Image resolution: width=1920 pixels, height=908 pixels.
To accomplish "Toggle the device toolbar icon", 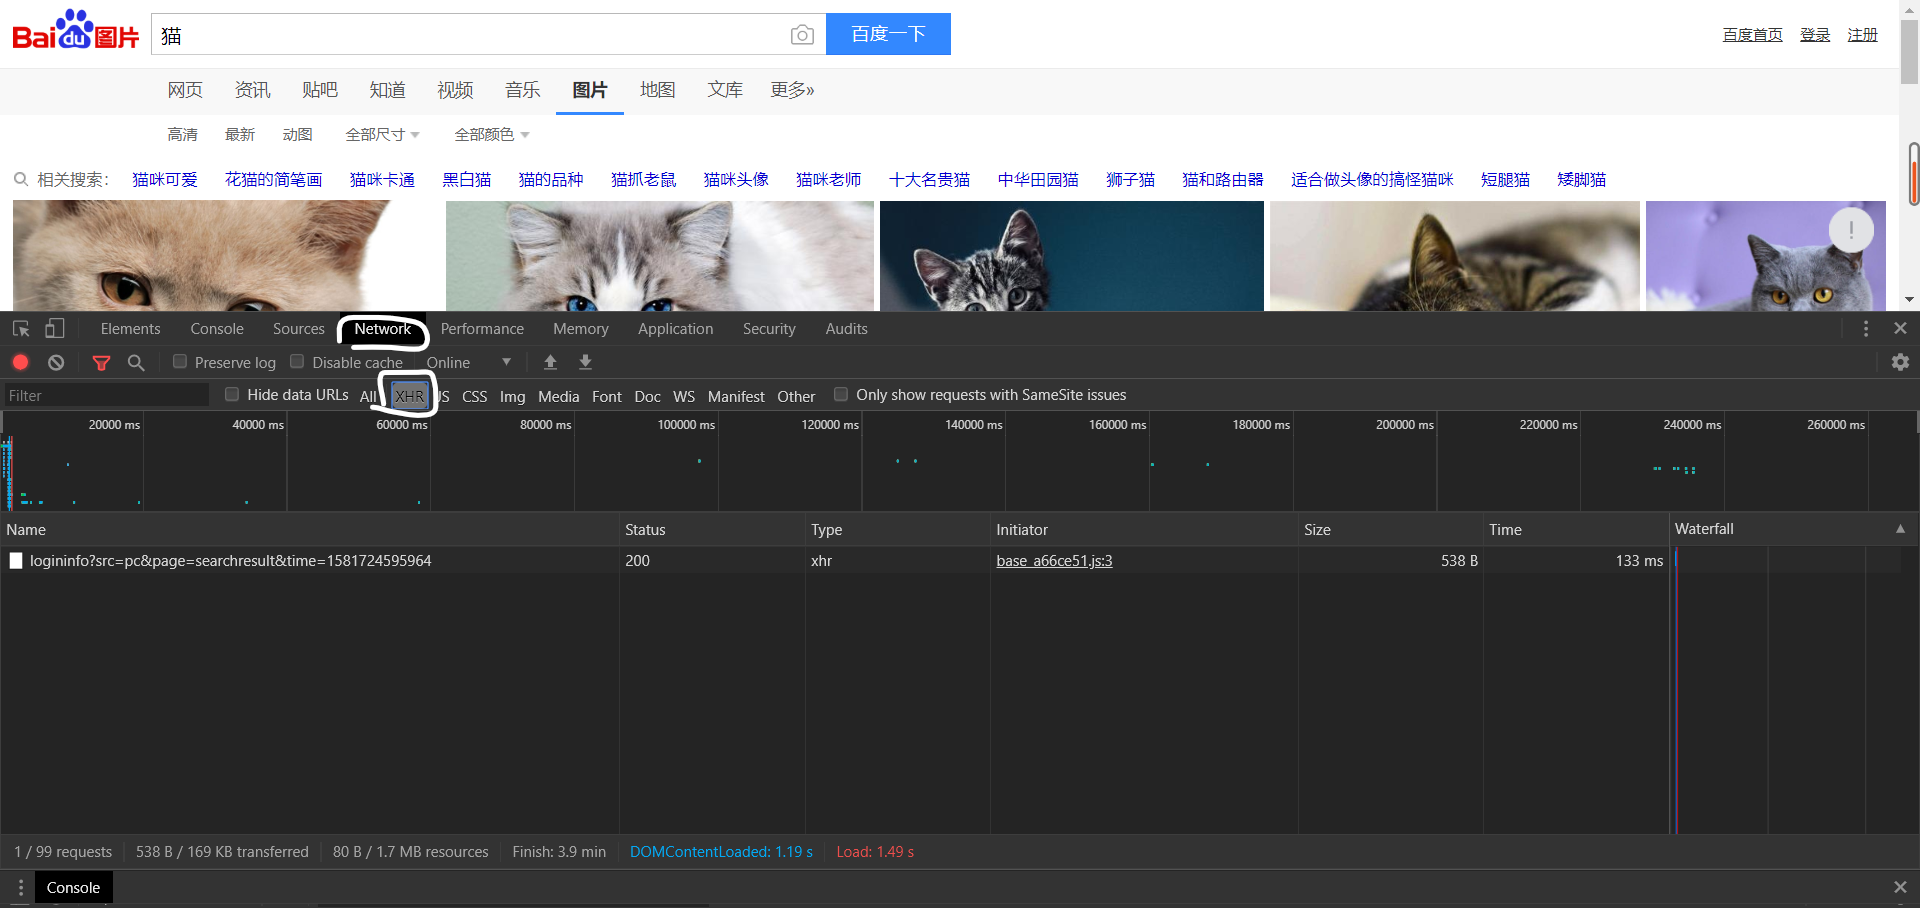I will click(x=55, y=328).
